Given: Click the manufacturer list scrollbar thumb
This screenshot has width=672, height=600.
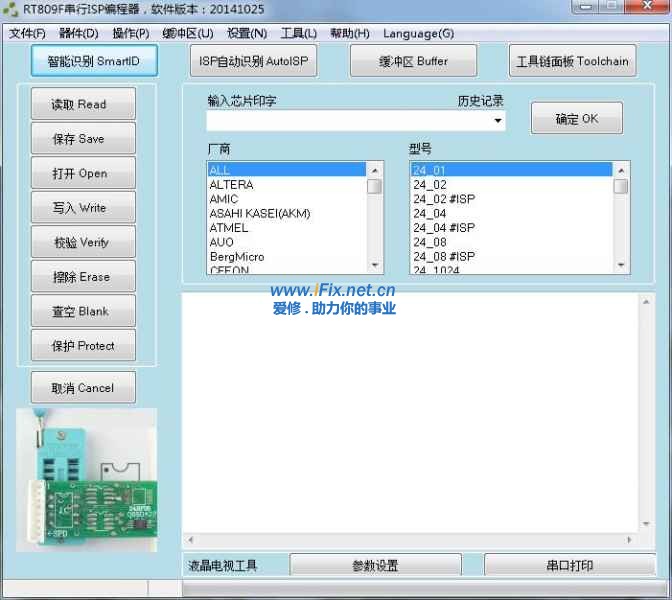Looking at the screenshot, I should [x=375, y=186].
